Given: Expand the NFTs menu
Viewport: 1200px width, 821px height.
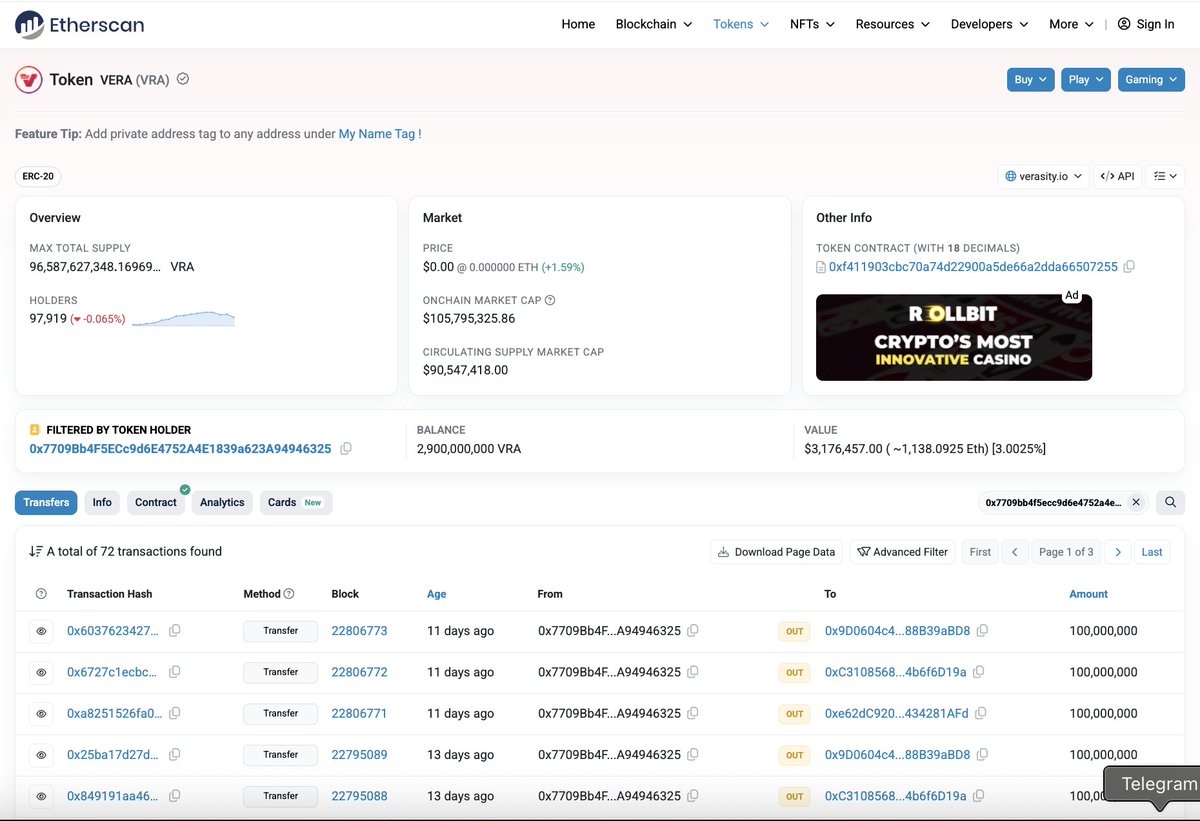Looking at the screenshot, I should point(812,24).
